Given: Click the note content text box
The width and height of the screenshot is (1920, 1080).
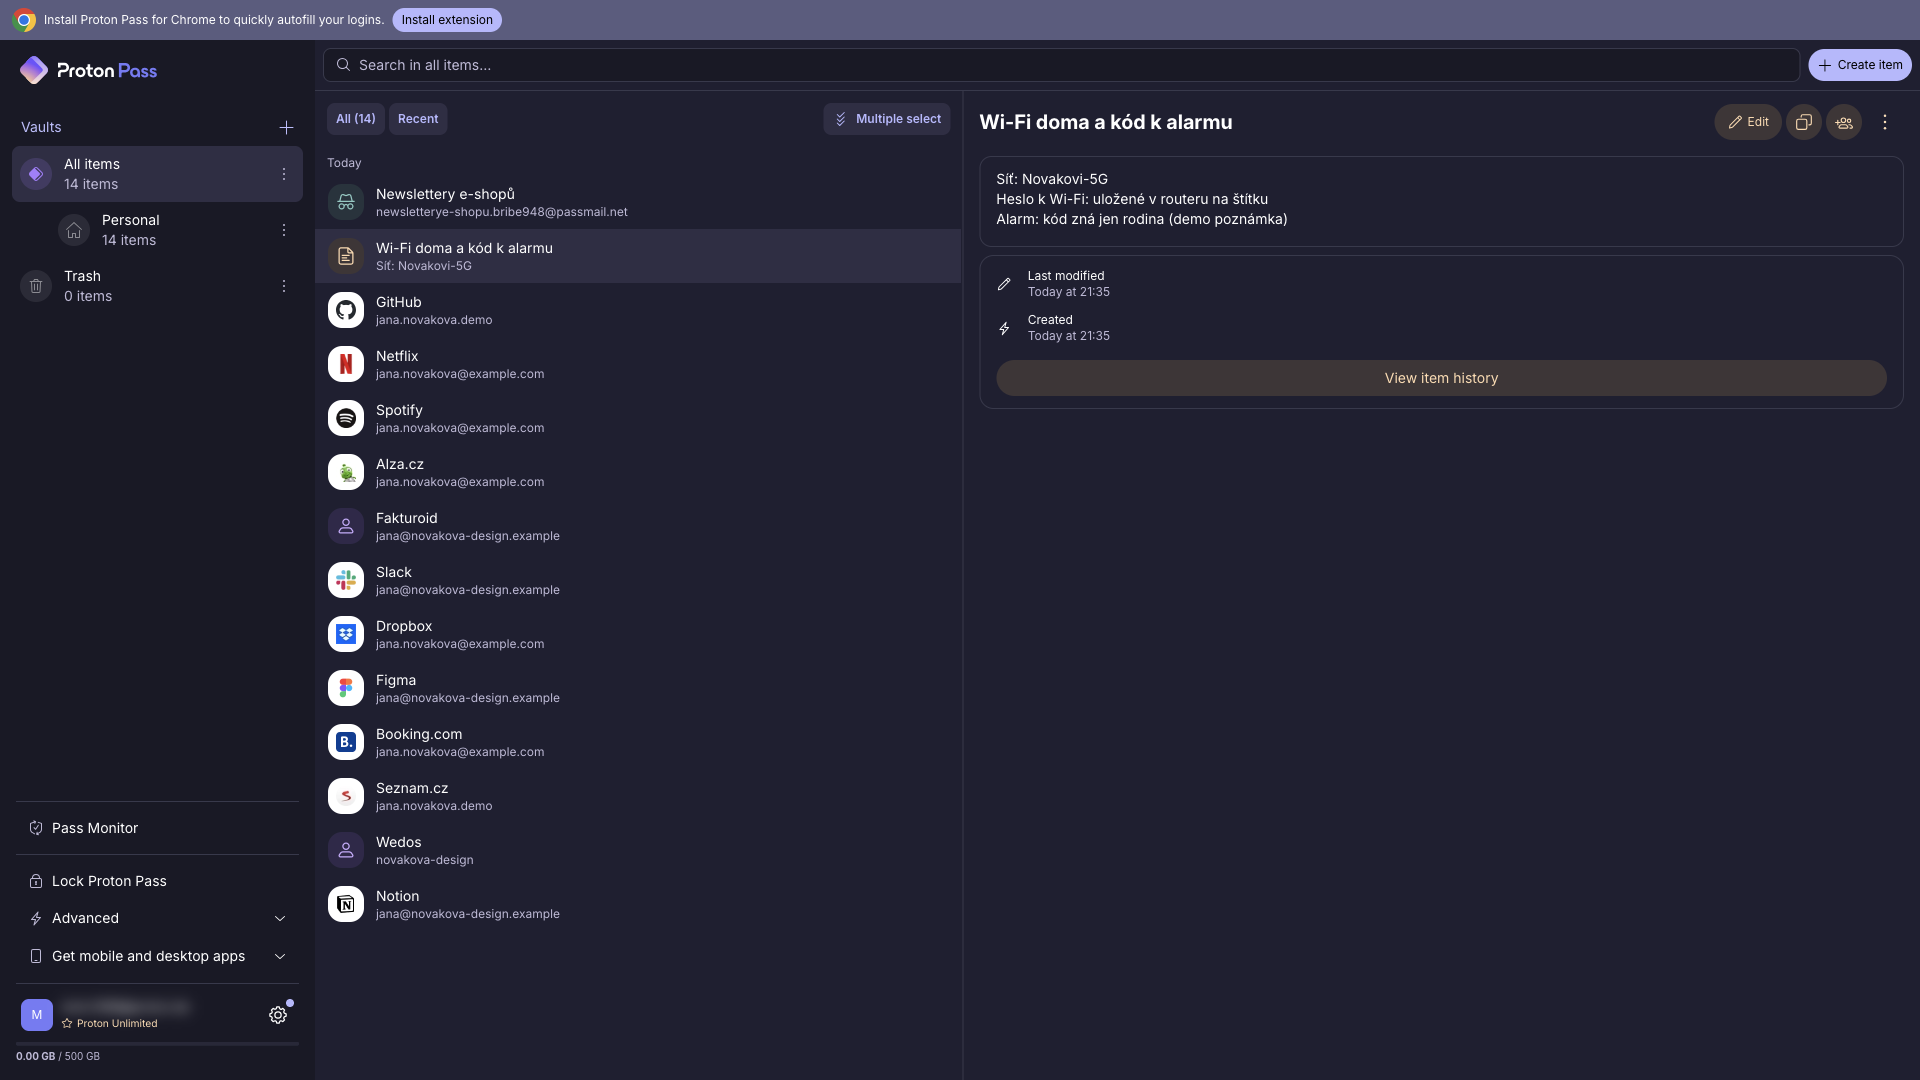Looking at the screenshot, I should (x=1441, y=201).
